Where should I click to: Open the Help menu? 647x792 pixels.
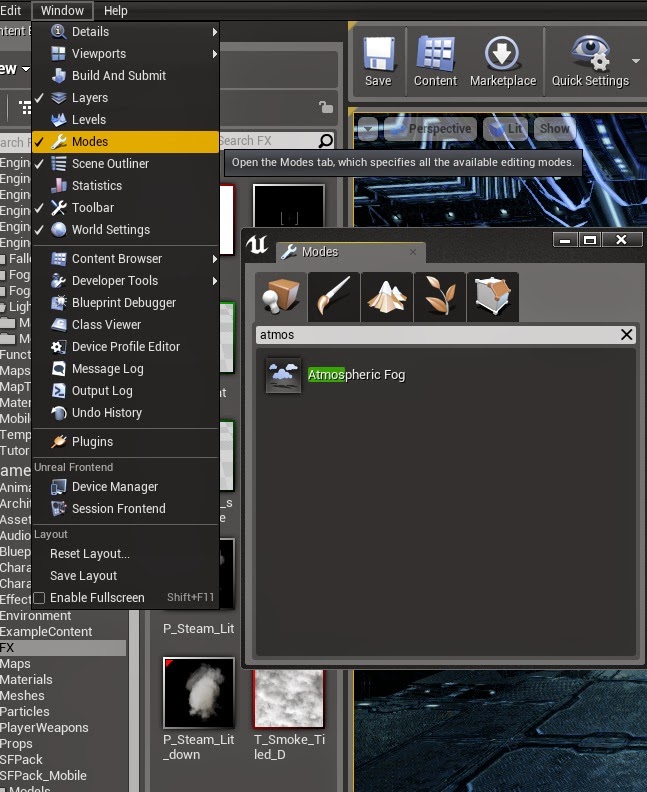[116, 11]
